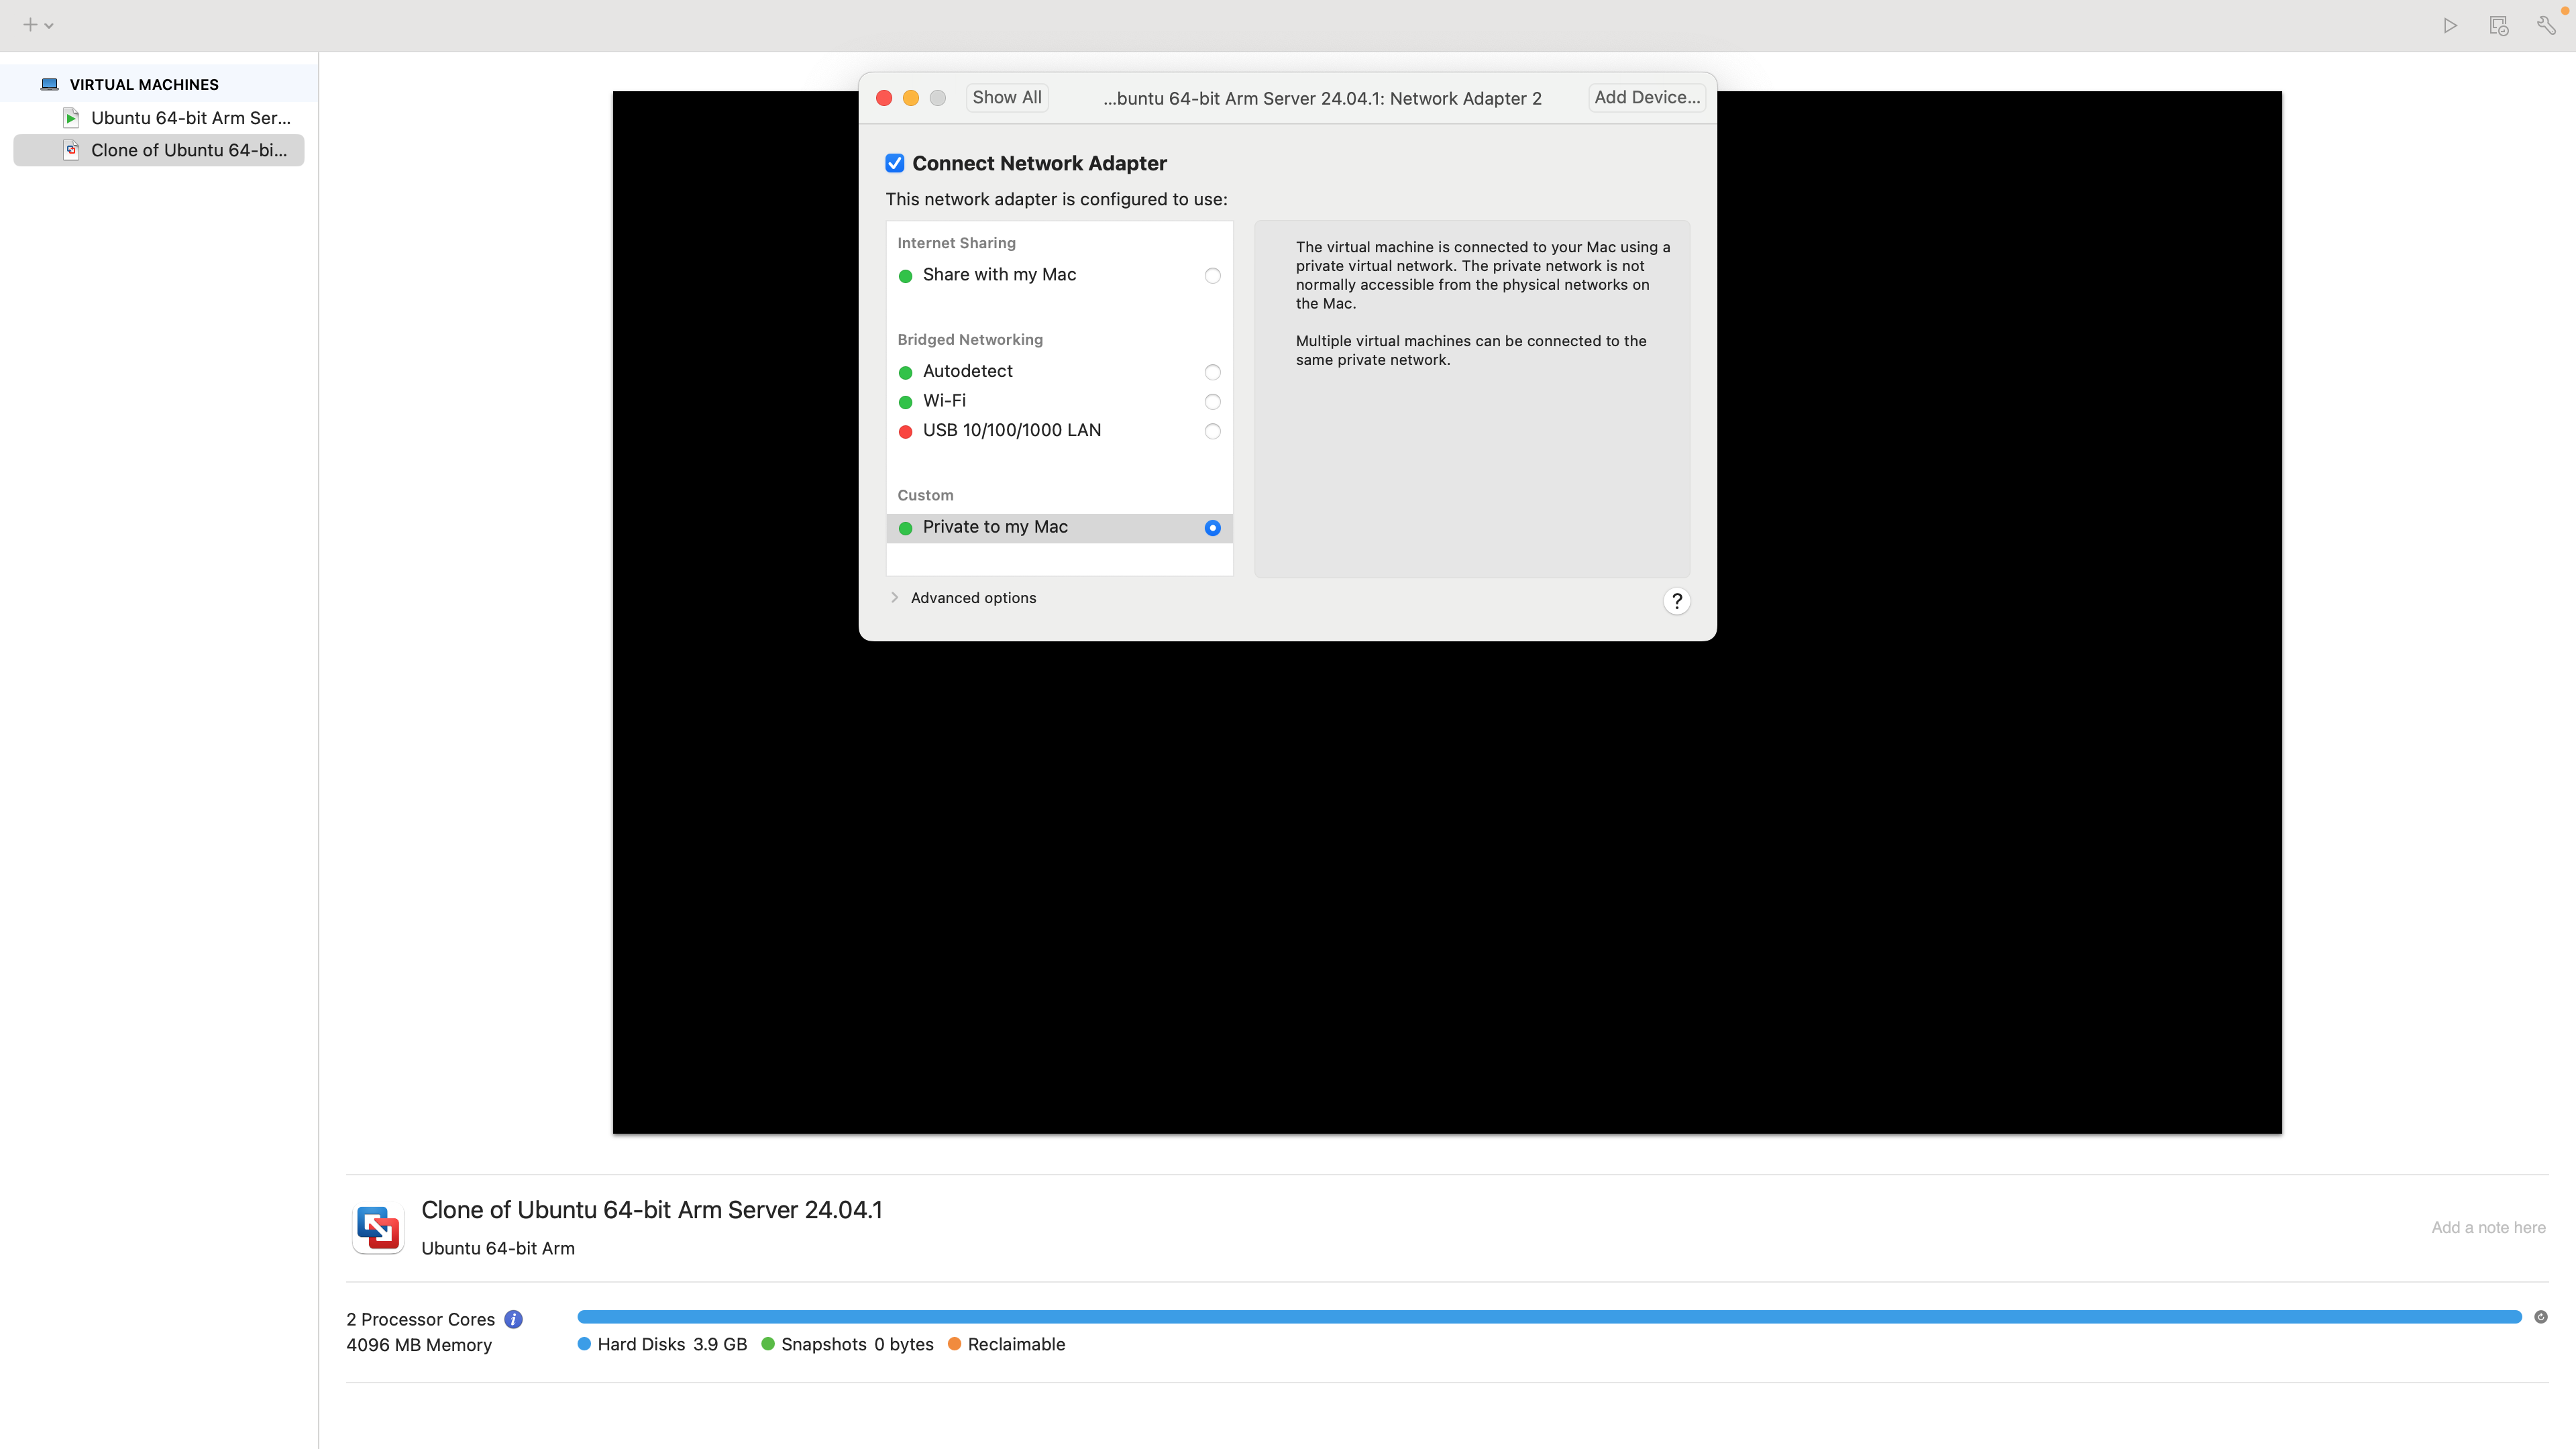Click the Custom section header
The image size is (2576, 1449).
point(925,495)
